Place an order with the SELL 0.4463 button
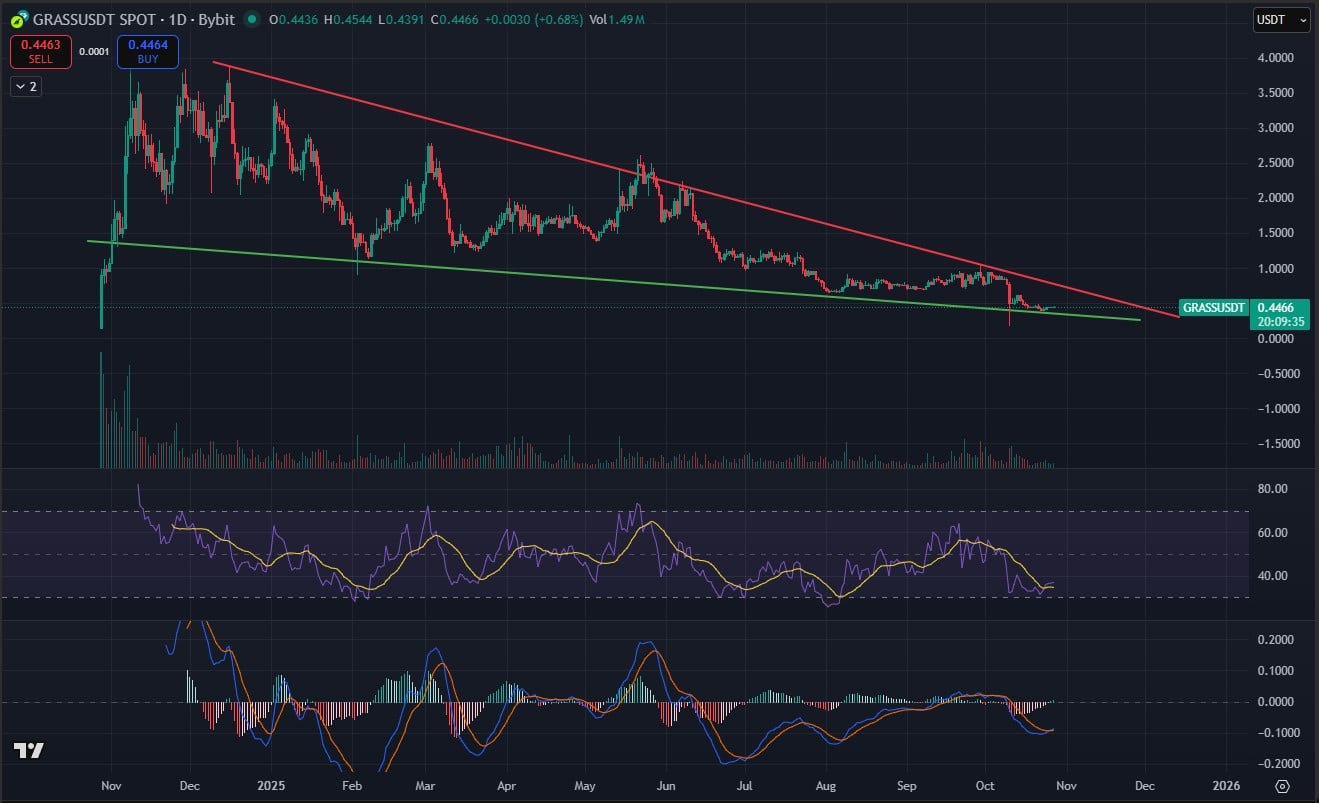Viewport: 1319px width, 803px height. 40,51
